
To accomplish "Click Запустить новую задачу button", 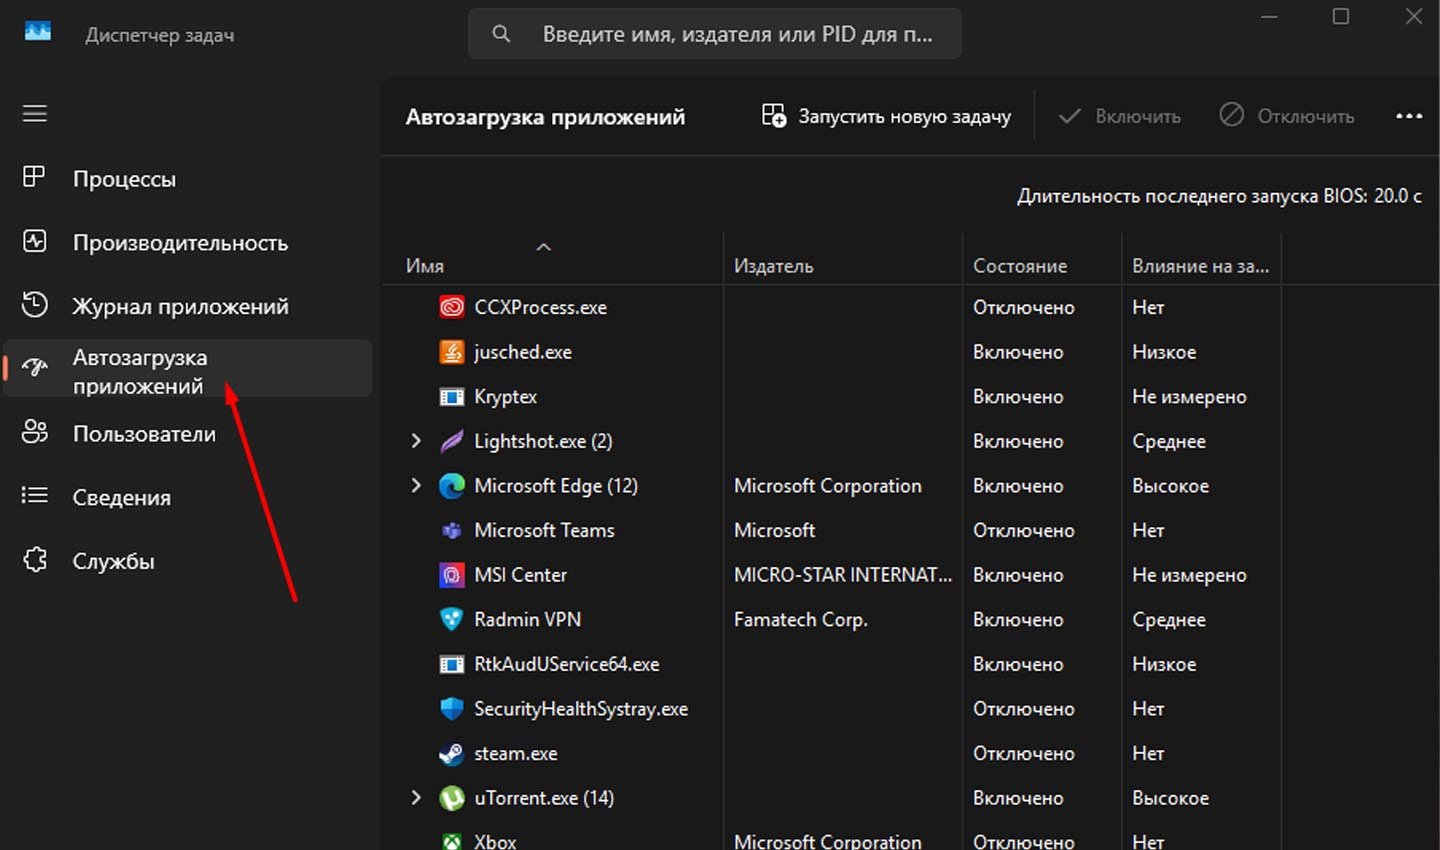I will pyautogui.click(x=886, y=116).
